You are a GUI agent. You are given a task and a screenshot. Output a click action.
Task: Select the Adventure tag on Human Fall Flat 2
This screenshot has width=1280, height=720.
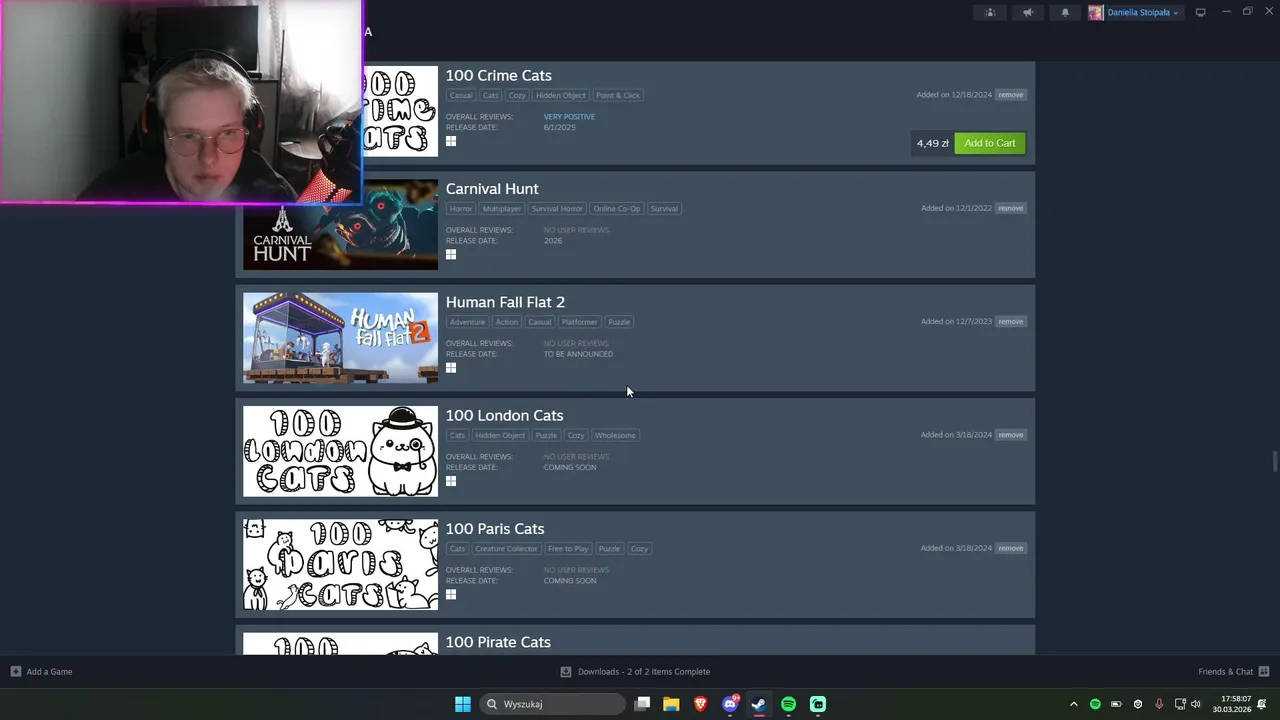click(x=467, y=322)
